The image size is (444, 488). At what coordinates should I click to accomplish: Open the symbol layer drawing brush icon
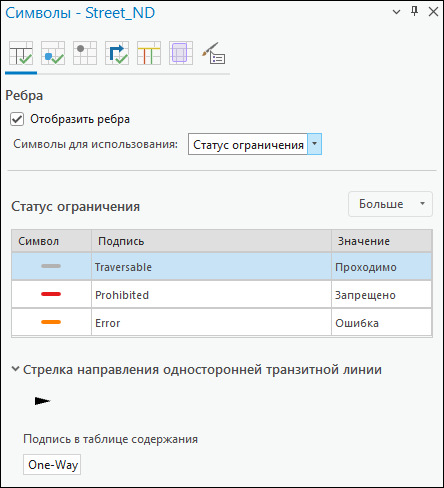214,53
